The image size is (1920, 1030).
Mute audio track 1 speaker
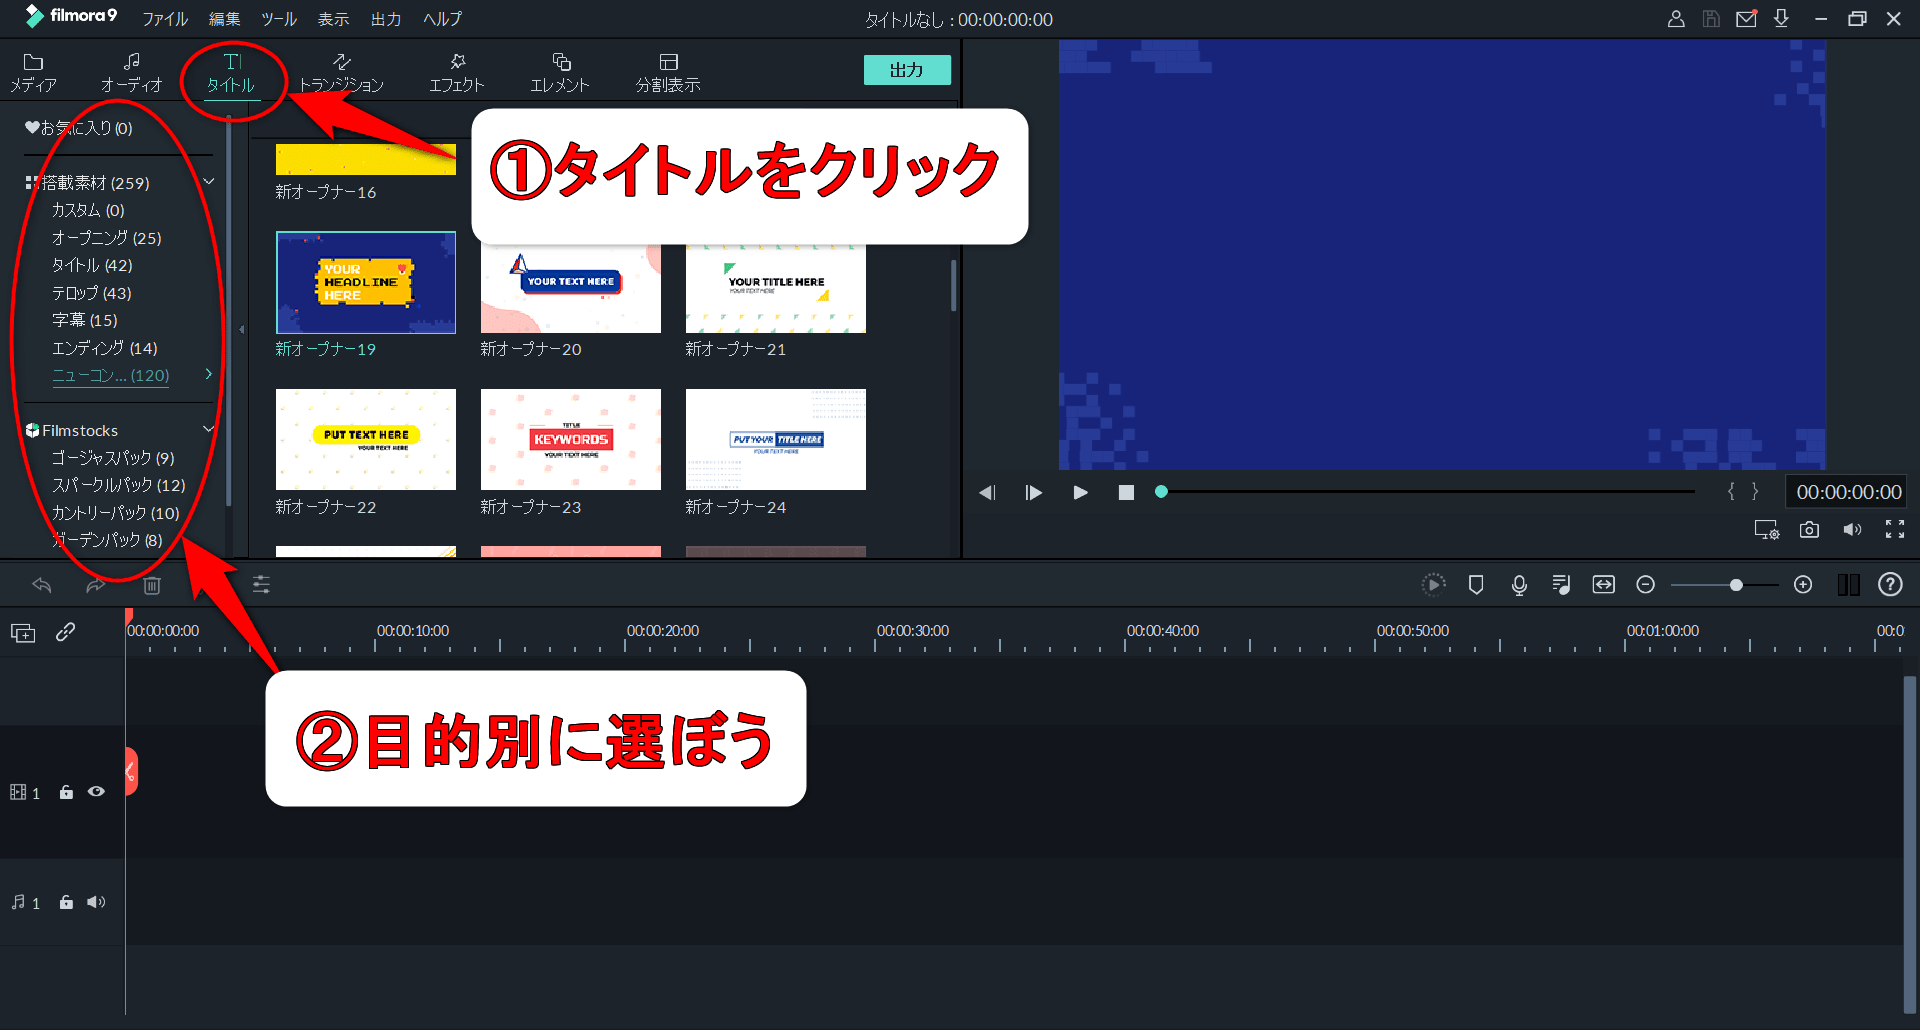tap(96, 902)
